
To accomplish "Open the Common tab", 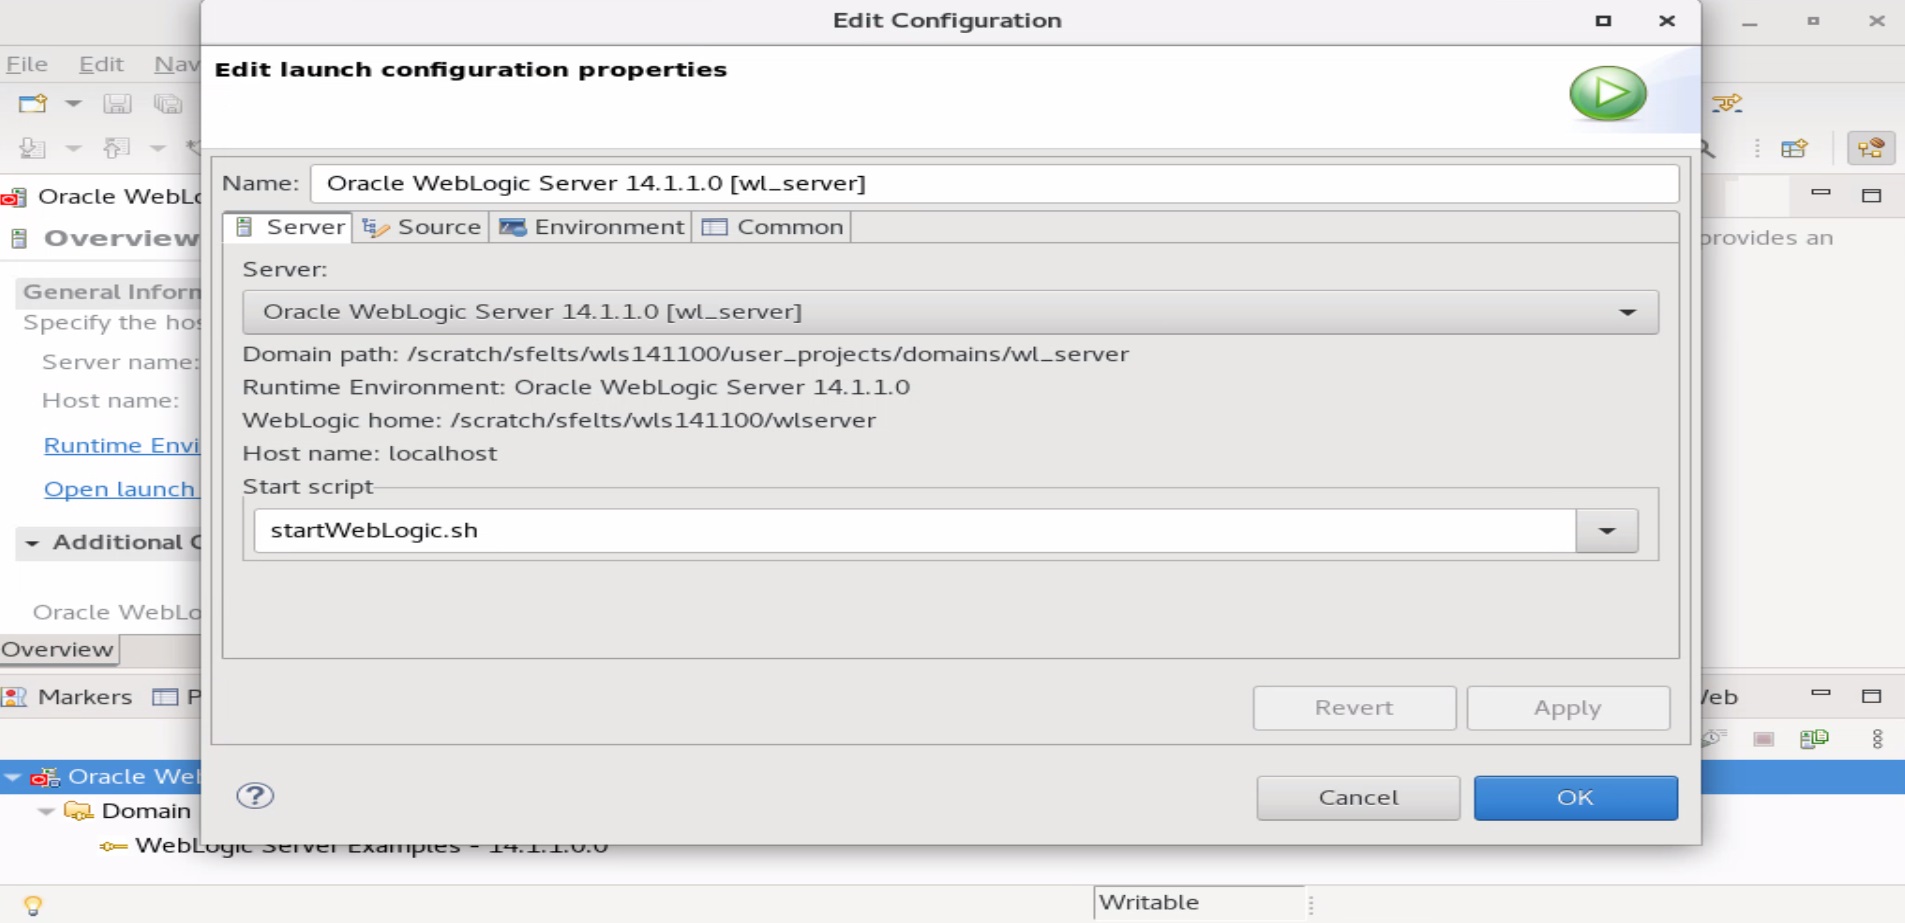I will coord(772,227).
